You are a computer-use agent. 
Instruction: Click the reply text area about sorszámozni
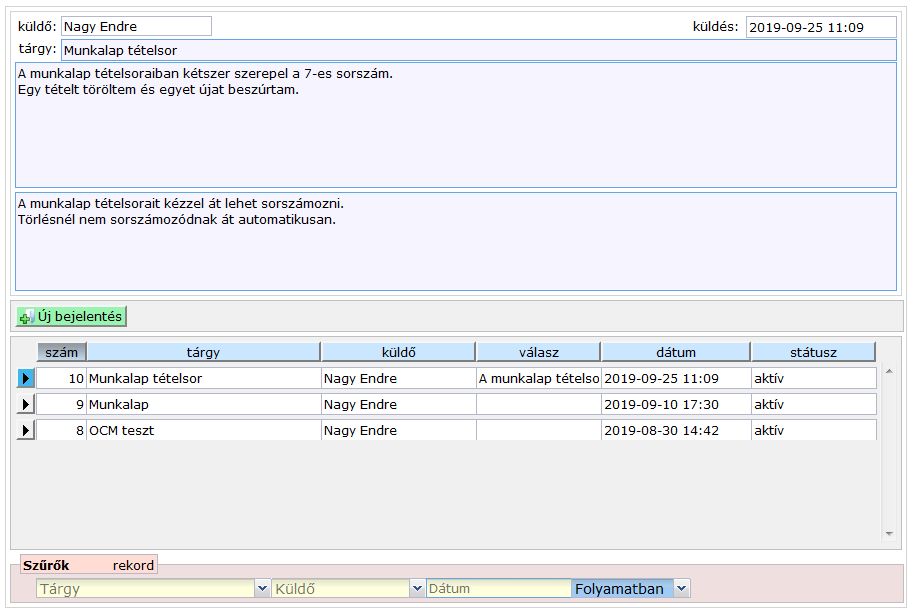455,241
